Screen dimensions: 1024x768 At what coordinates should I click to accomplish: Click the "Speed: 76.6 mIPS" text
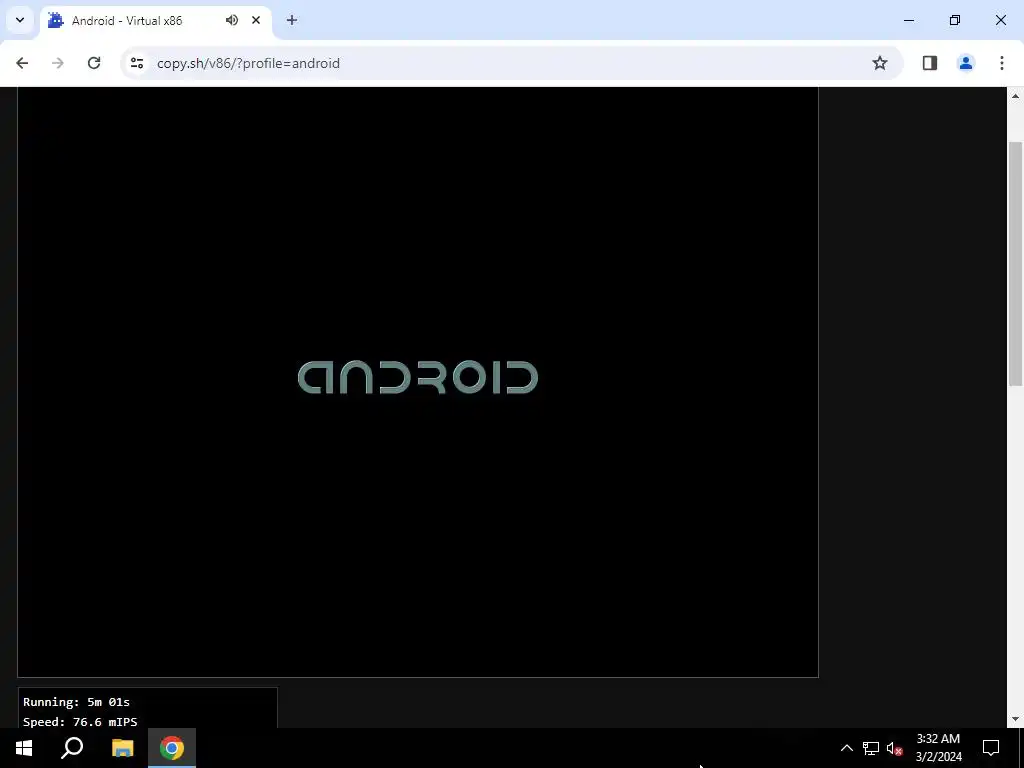(x=80, y=722)
